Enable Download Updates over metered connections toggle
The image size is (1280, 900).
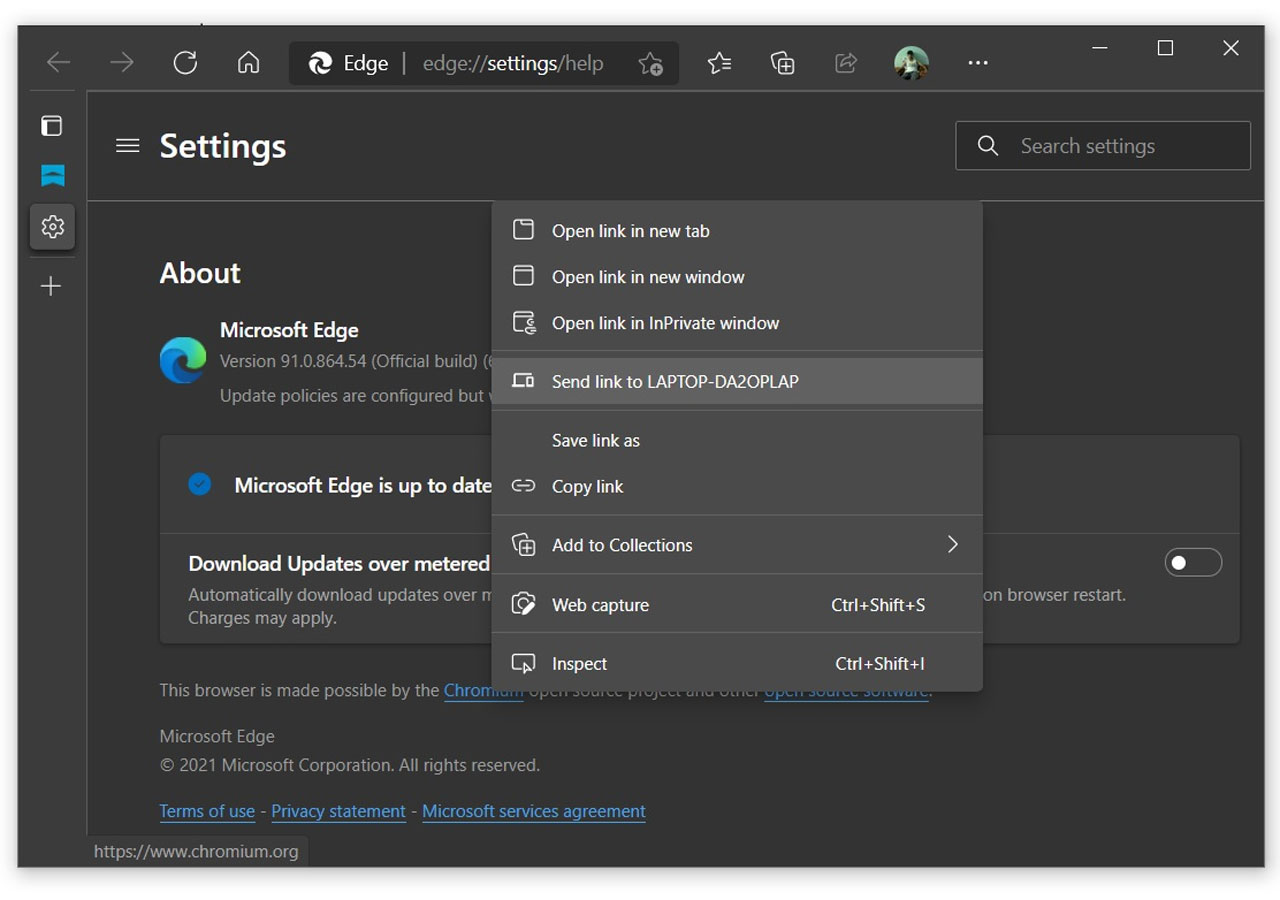click(x=1193, y=563)
